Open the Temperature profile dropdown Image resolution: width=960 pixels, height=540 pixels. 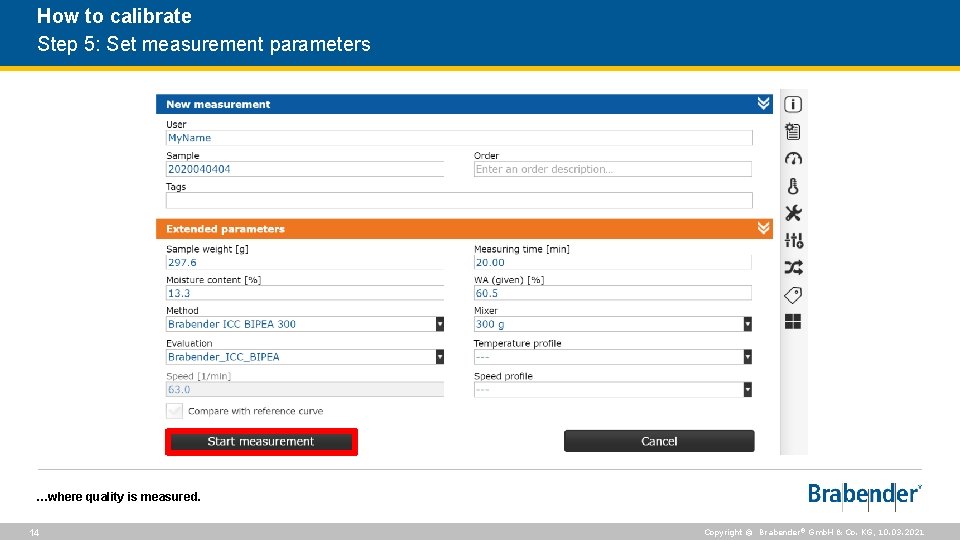pyautogui.click(x=612, y=356)
